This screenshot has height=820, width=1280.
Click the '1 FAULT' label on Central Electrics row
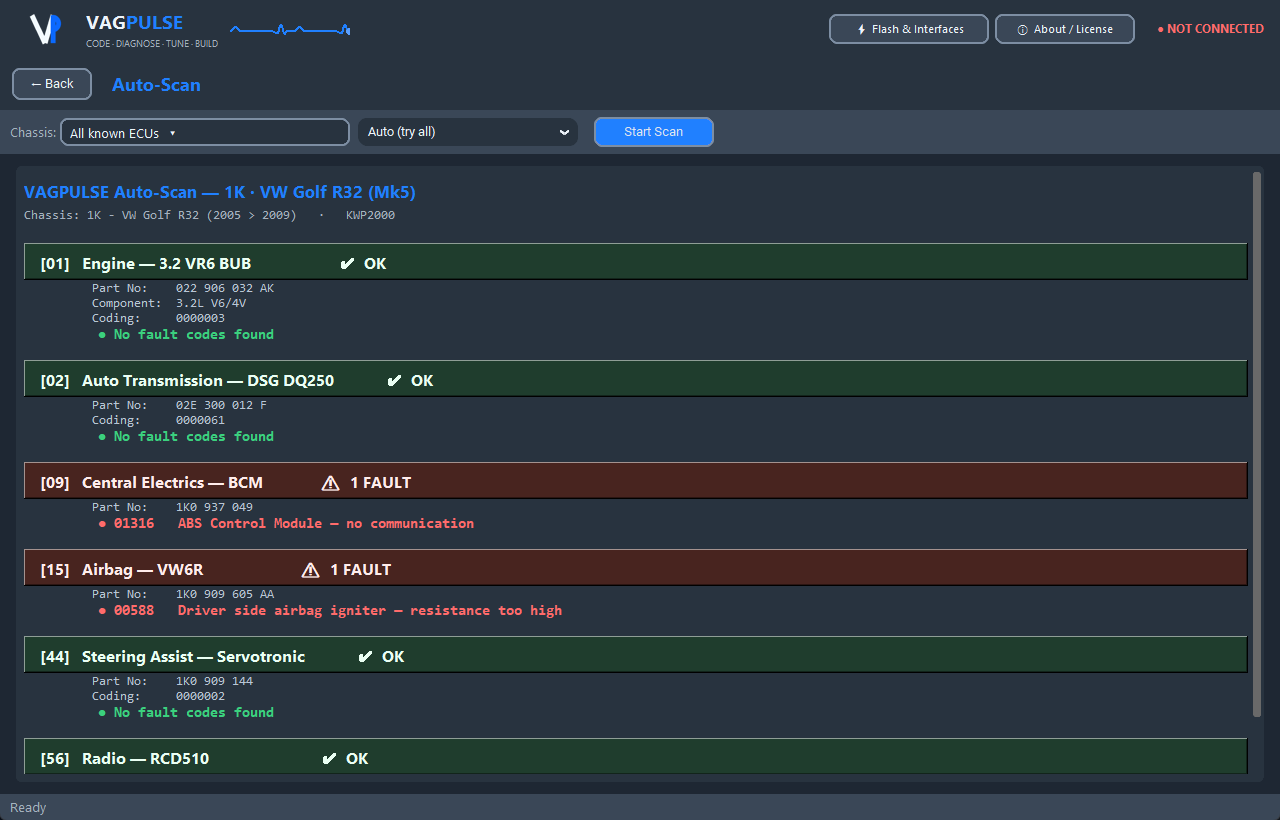point(381,483)
